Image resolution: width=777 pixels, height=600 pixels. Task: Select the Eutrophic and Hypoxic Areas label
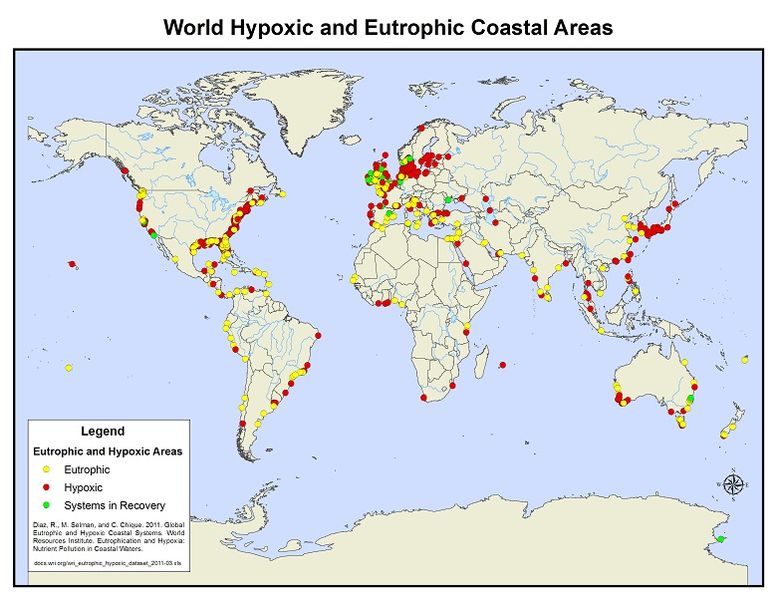[108, 451]
